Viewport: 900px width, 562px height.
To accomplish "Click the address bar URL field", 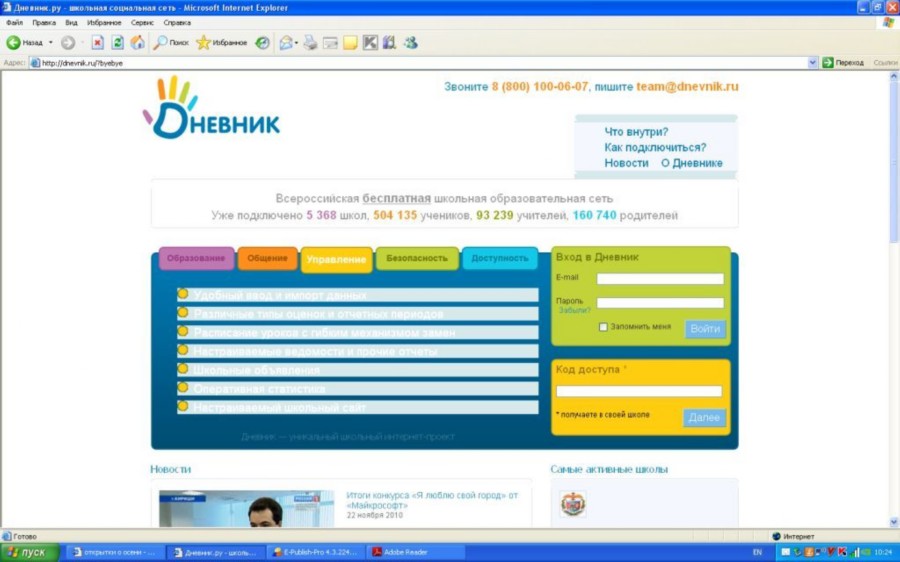I will 419,63.
